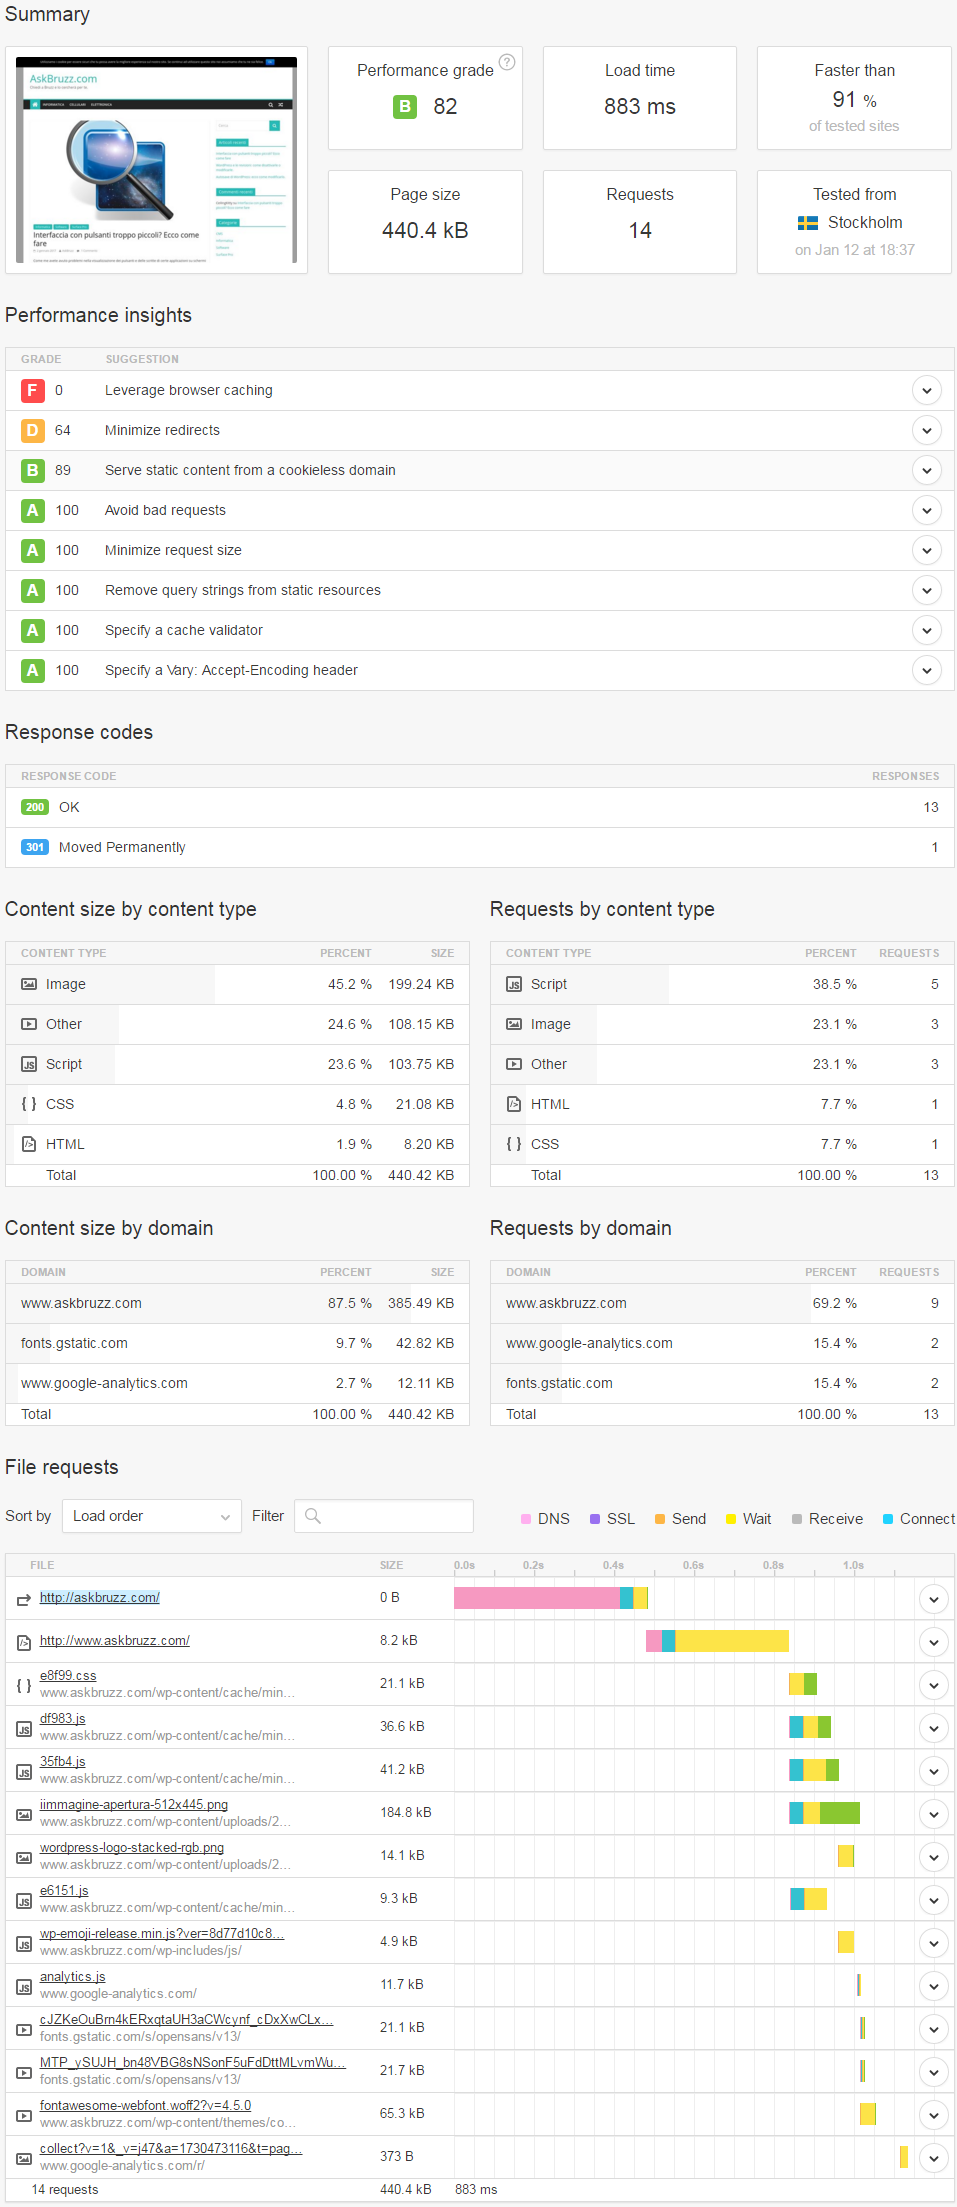This screenshot has height=2207, width=957.
Task: Expand the Minimize redirects suggestion
Action: click(x=927, y=430)
